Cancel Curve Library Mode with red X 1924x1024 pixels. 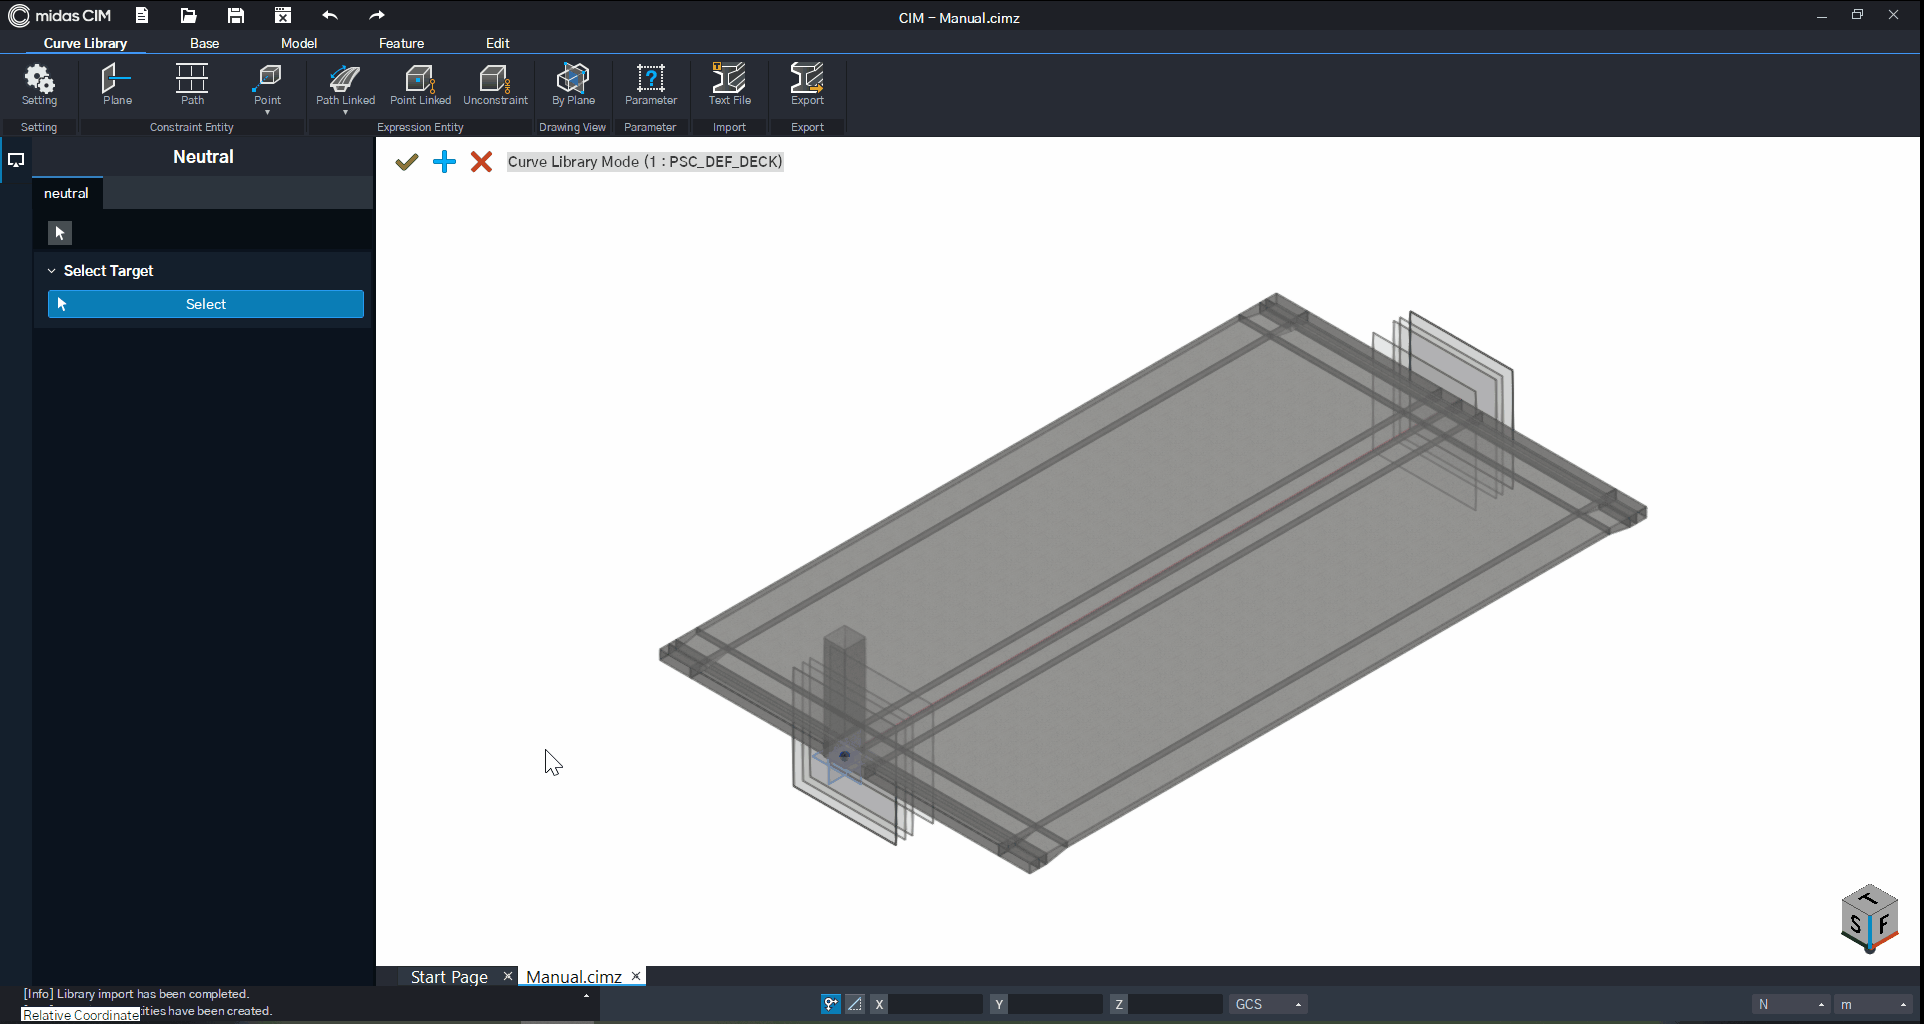click(x=481, y=162)
